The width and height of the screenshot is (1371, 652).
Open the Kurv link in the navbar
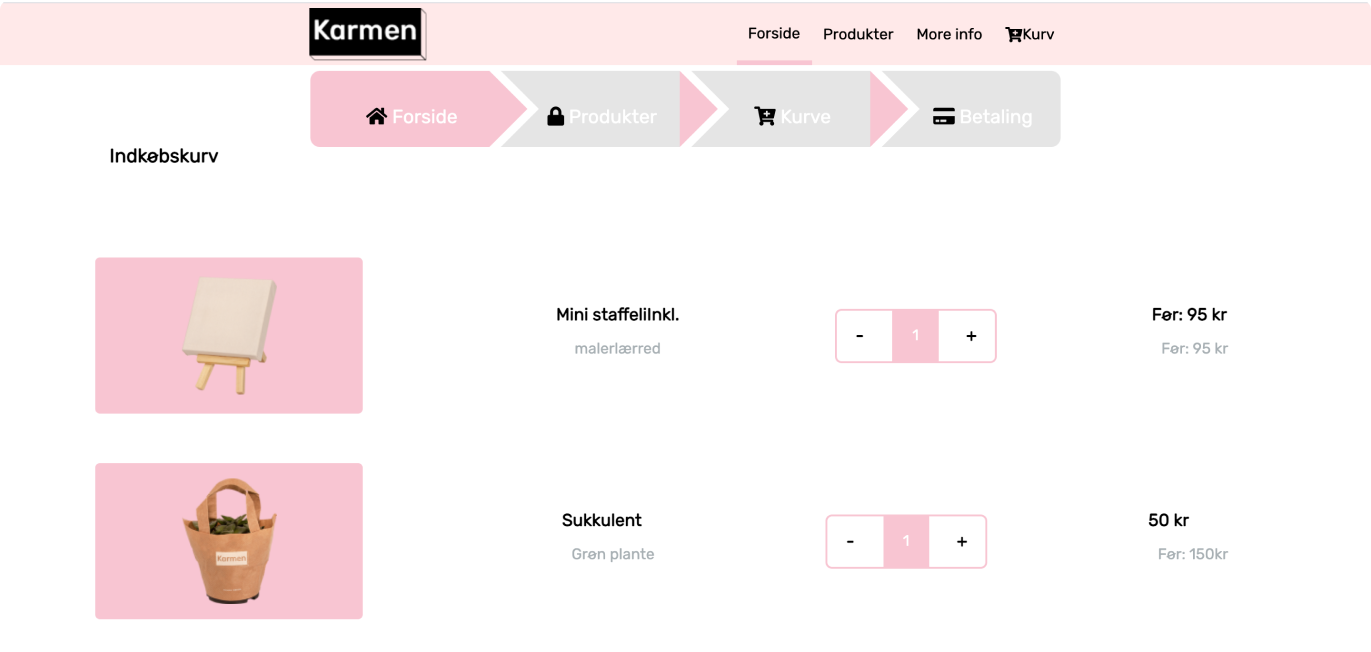click(x=1038, y=34)
